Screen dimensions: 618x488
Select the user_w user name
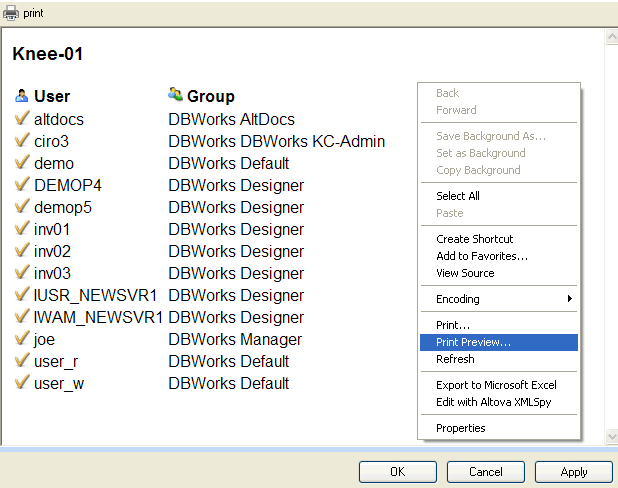(59, 384)
